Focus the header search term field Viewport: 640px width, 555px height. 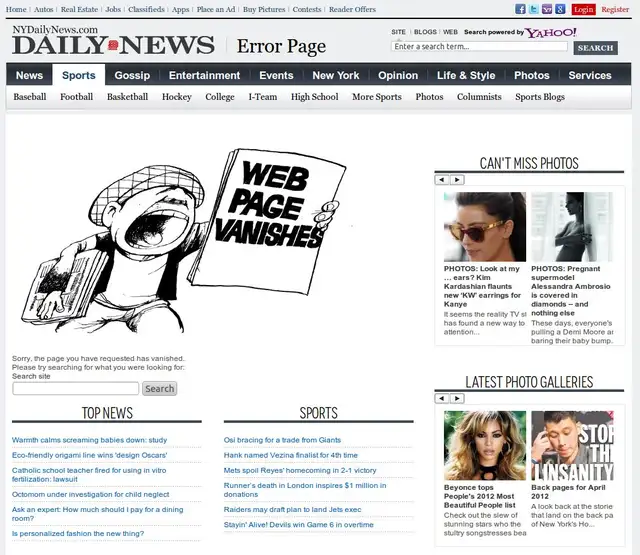click(x=479, y=47)
